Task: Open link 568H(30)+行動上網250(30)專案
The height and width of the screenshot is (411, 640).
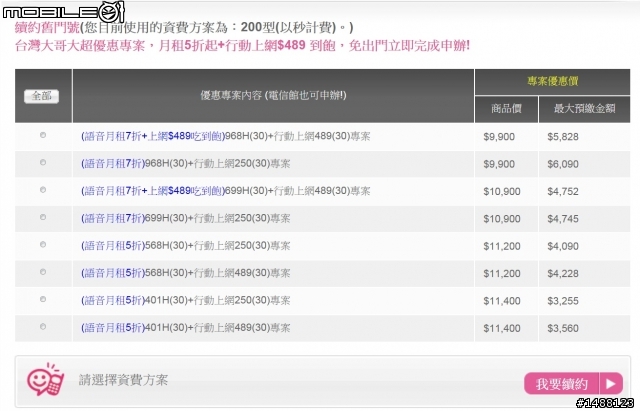Action: 218,246
